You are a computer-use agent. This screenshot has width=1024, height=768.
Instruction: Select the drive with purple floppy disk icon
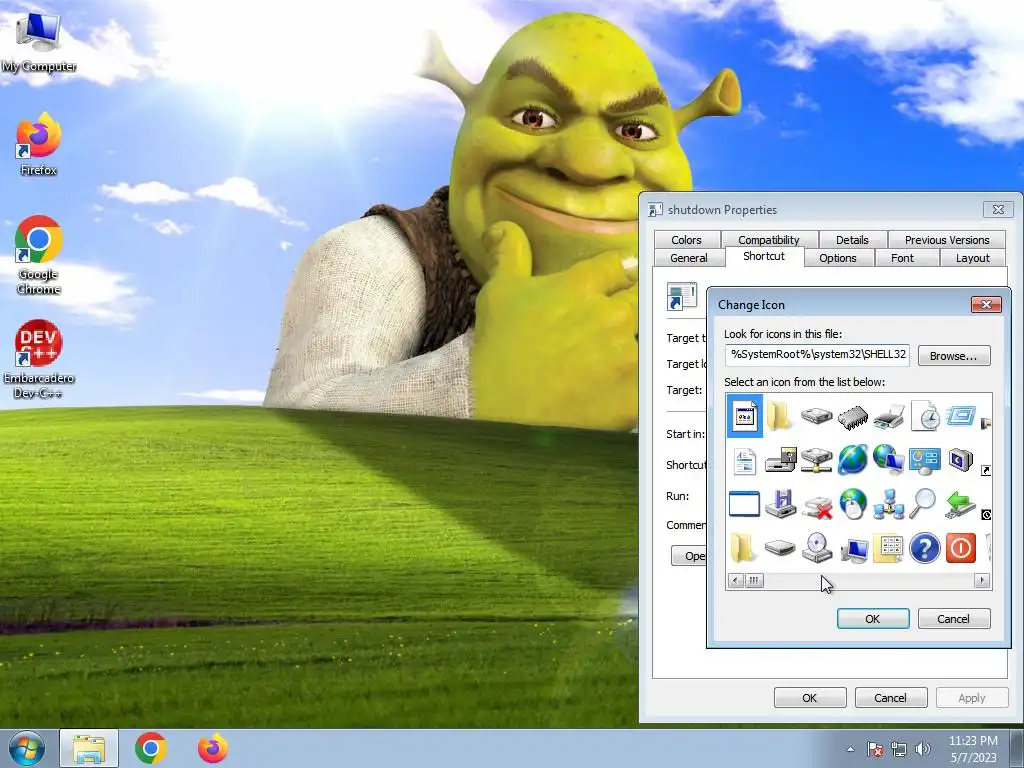pos(780,504)
